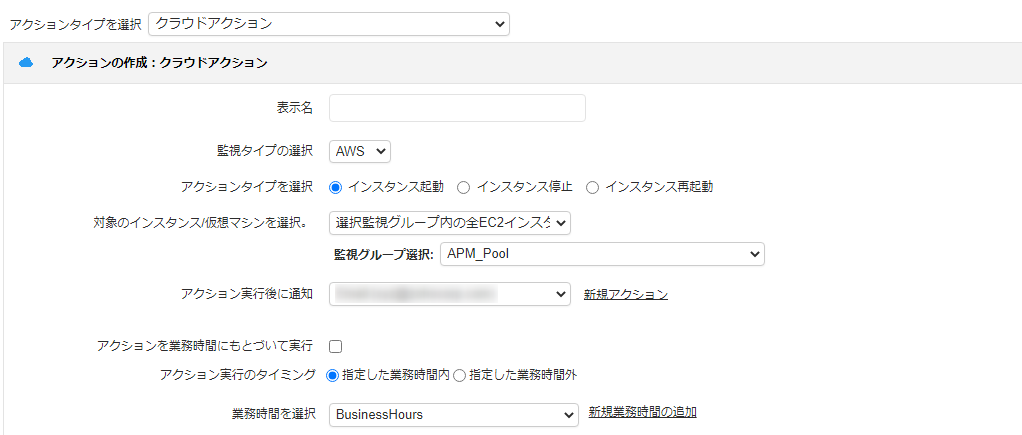Click the 業務時間を選択 label text
The height and width of the screenshot is (435, 1022).
tap(273, 414)
